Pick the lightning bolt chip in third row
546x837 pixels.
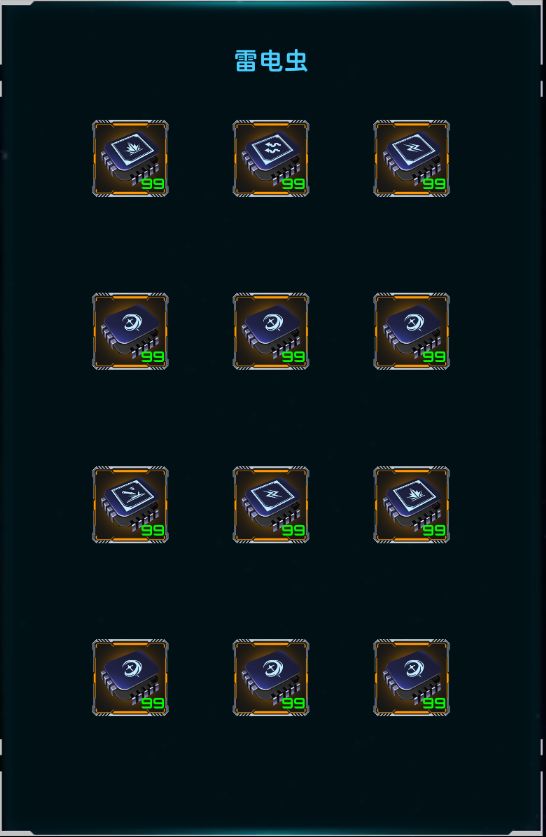271,504
